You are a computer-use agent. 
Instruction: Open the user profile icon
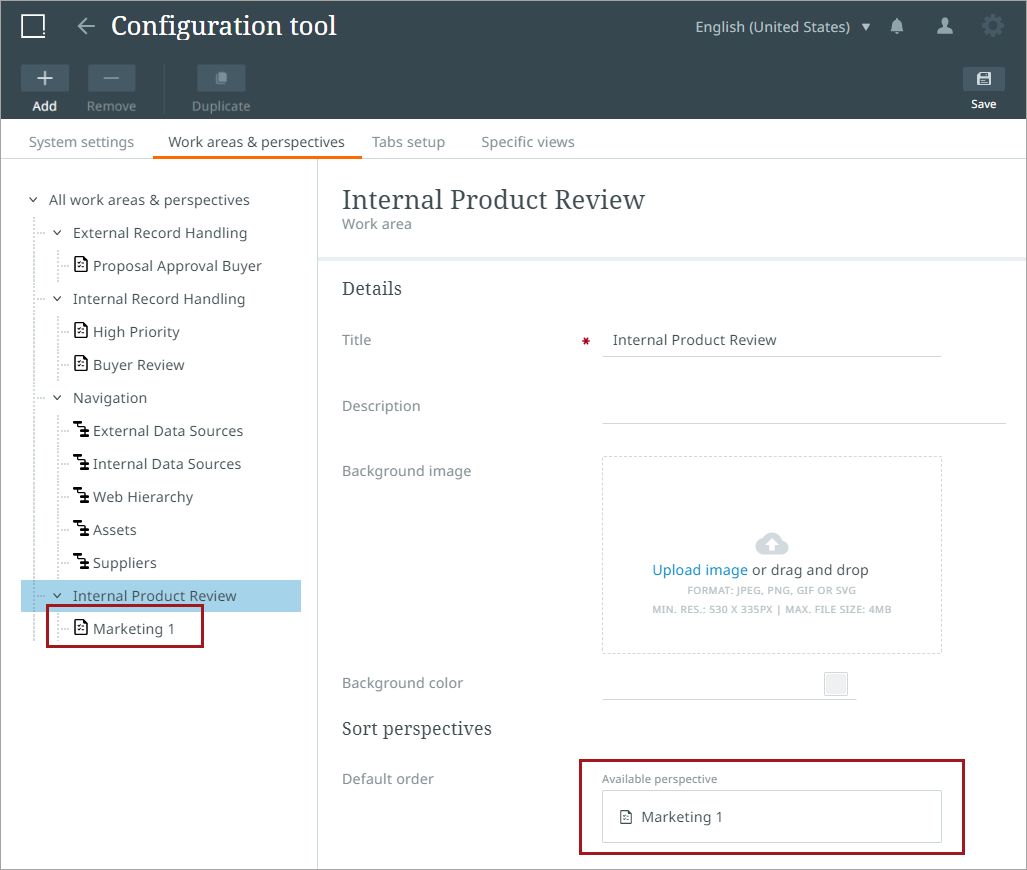click(x=944, y=27)
